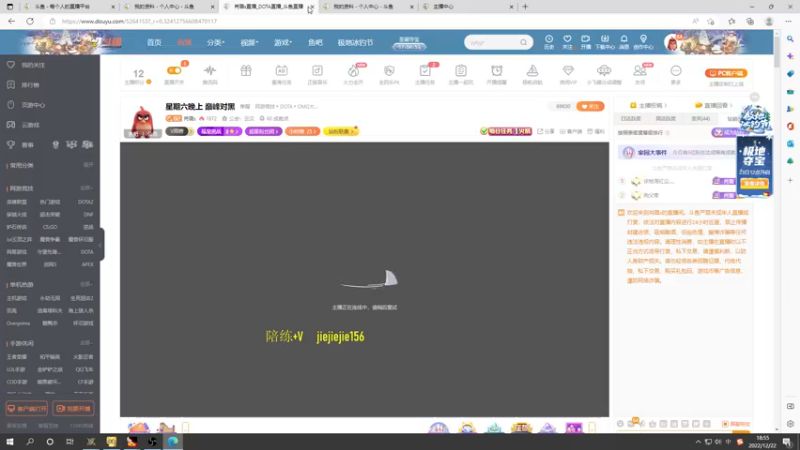The height and width of the screenshot is (450, 800).
Task: Open the user avatar in the header
Action: [672, 43]
